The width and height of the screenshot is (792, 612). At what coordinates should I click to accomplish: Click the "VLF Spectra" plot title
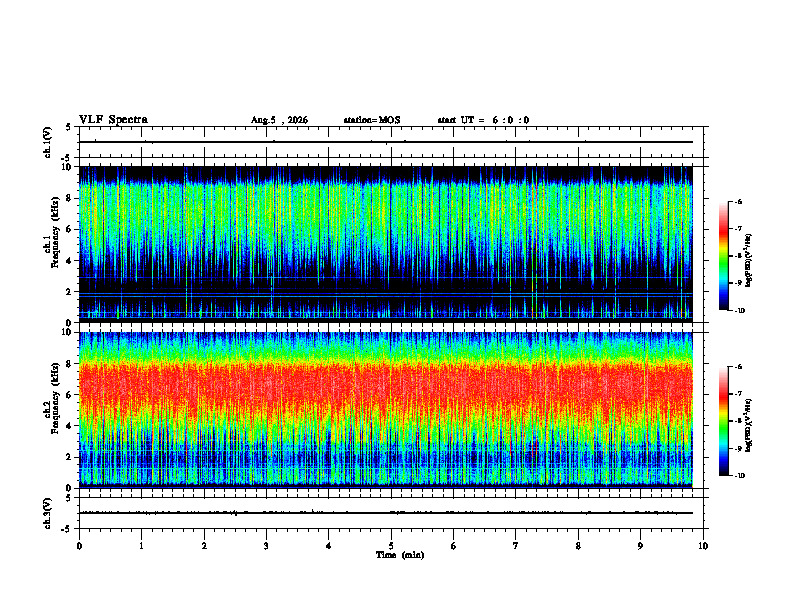coord(113,120)
